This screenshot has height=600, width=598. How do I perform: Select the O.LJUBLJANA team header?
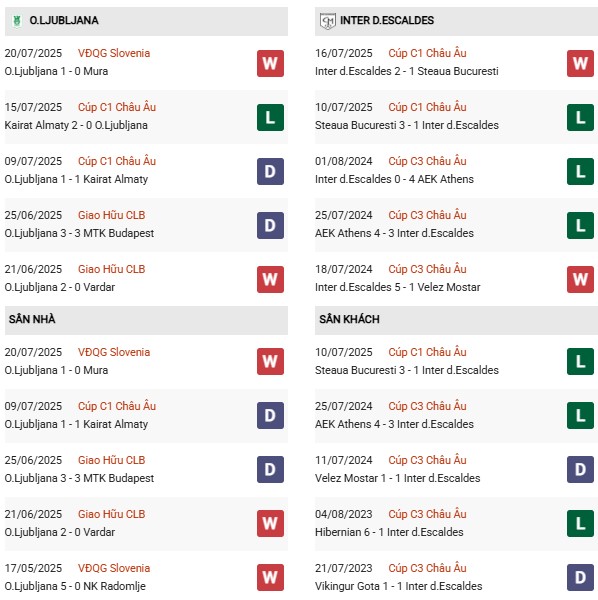[146, 21]
